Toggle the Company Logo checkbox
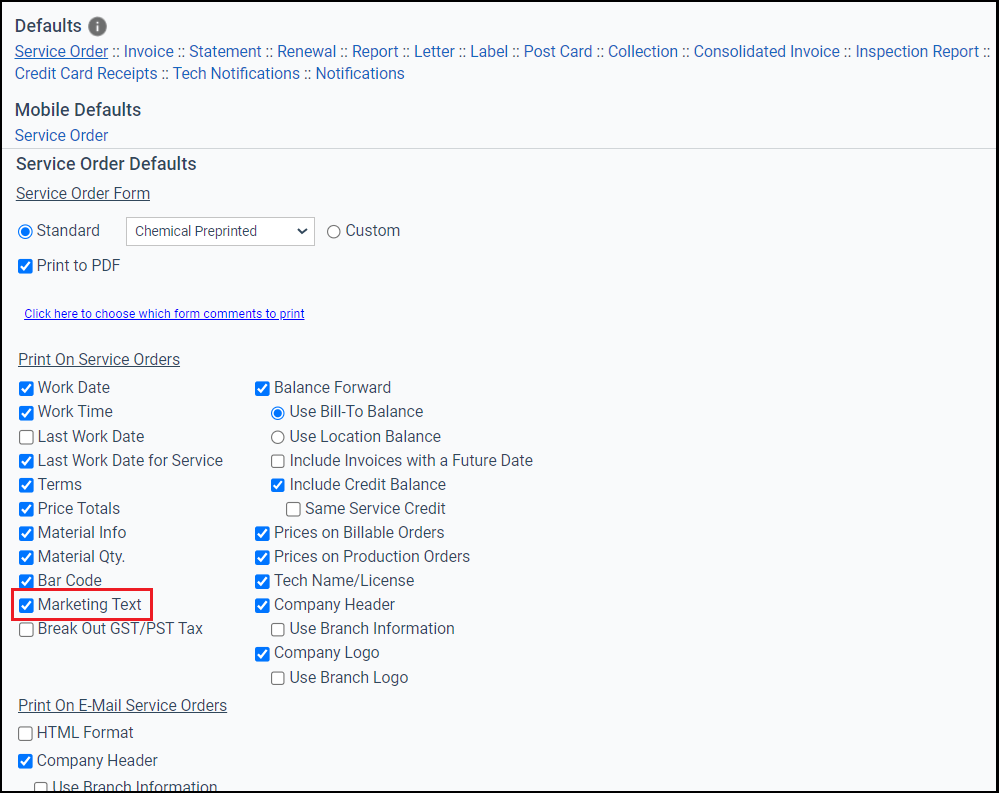999x793 pixels. (x=262, y=654)
